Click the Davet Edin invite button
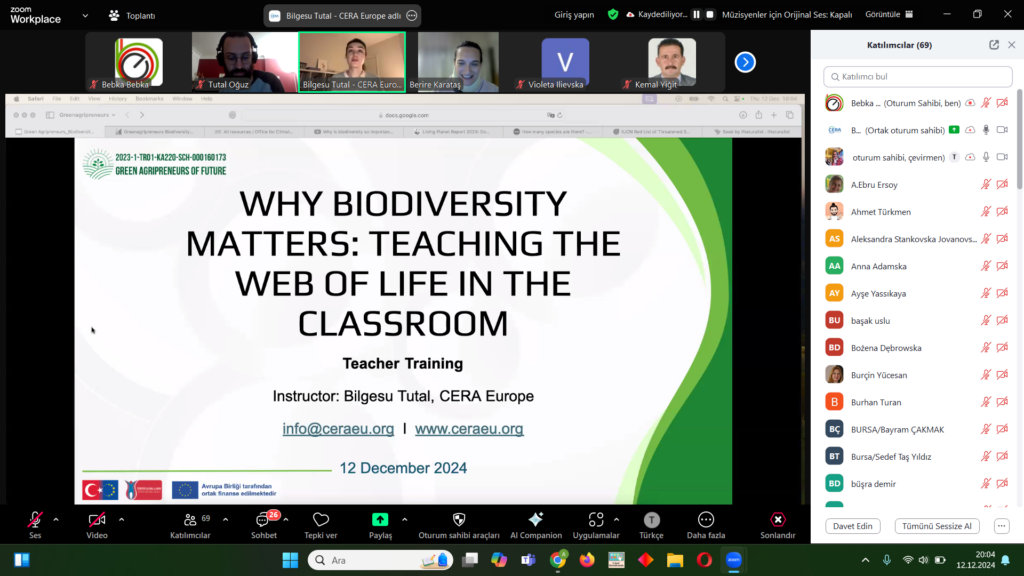This screenshot has width=1024, height=576. click(x=852, y=526)
